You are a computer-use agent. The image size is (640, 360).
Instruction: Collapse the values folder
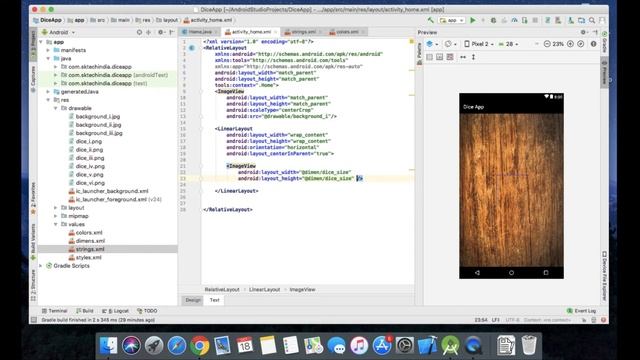click(56, 224)
